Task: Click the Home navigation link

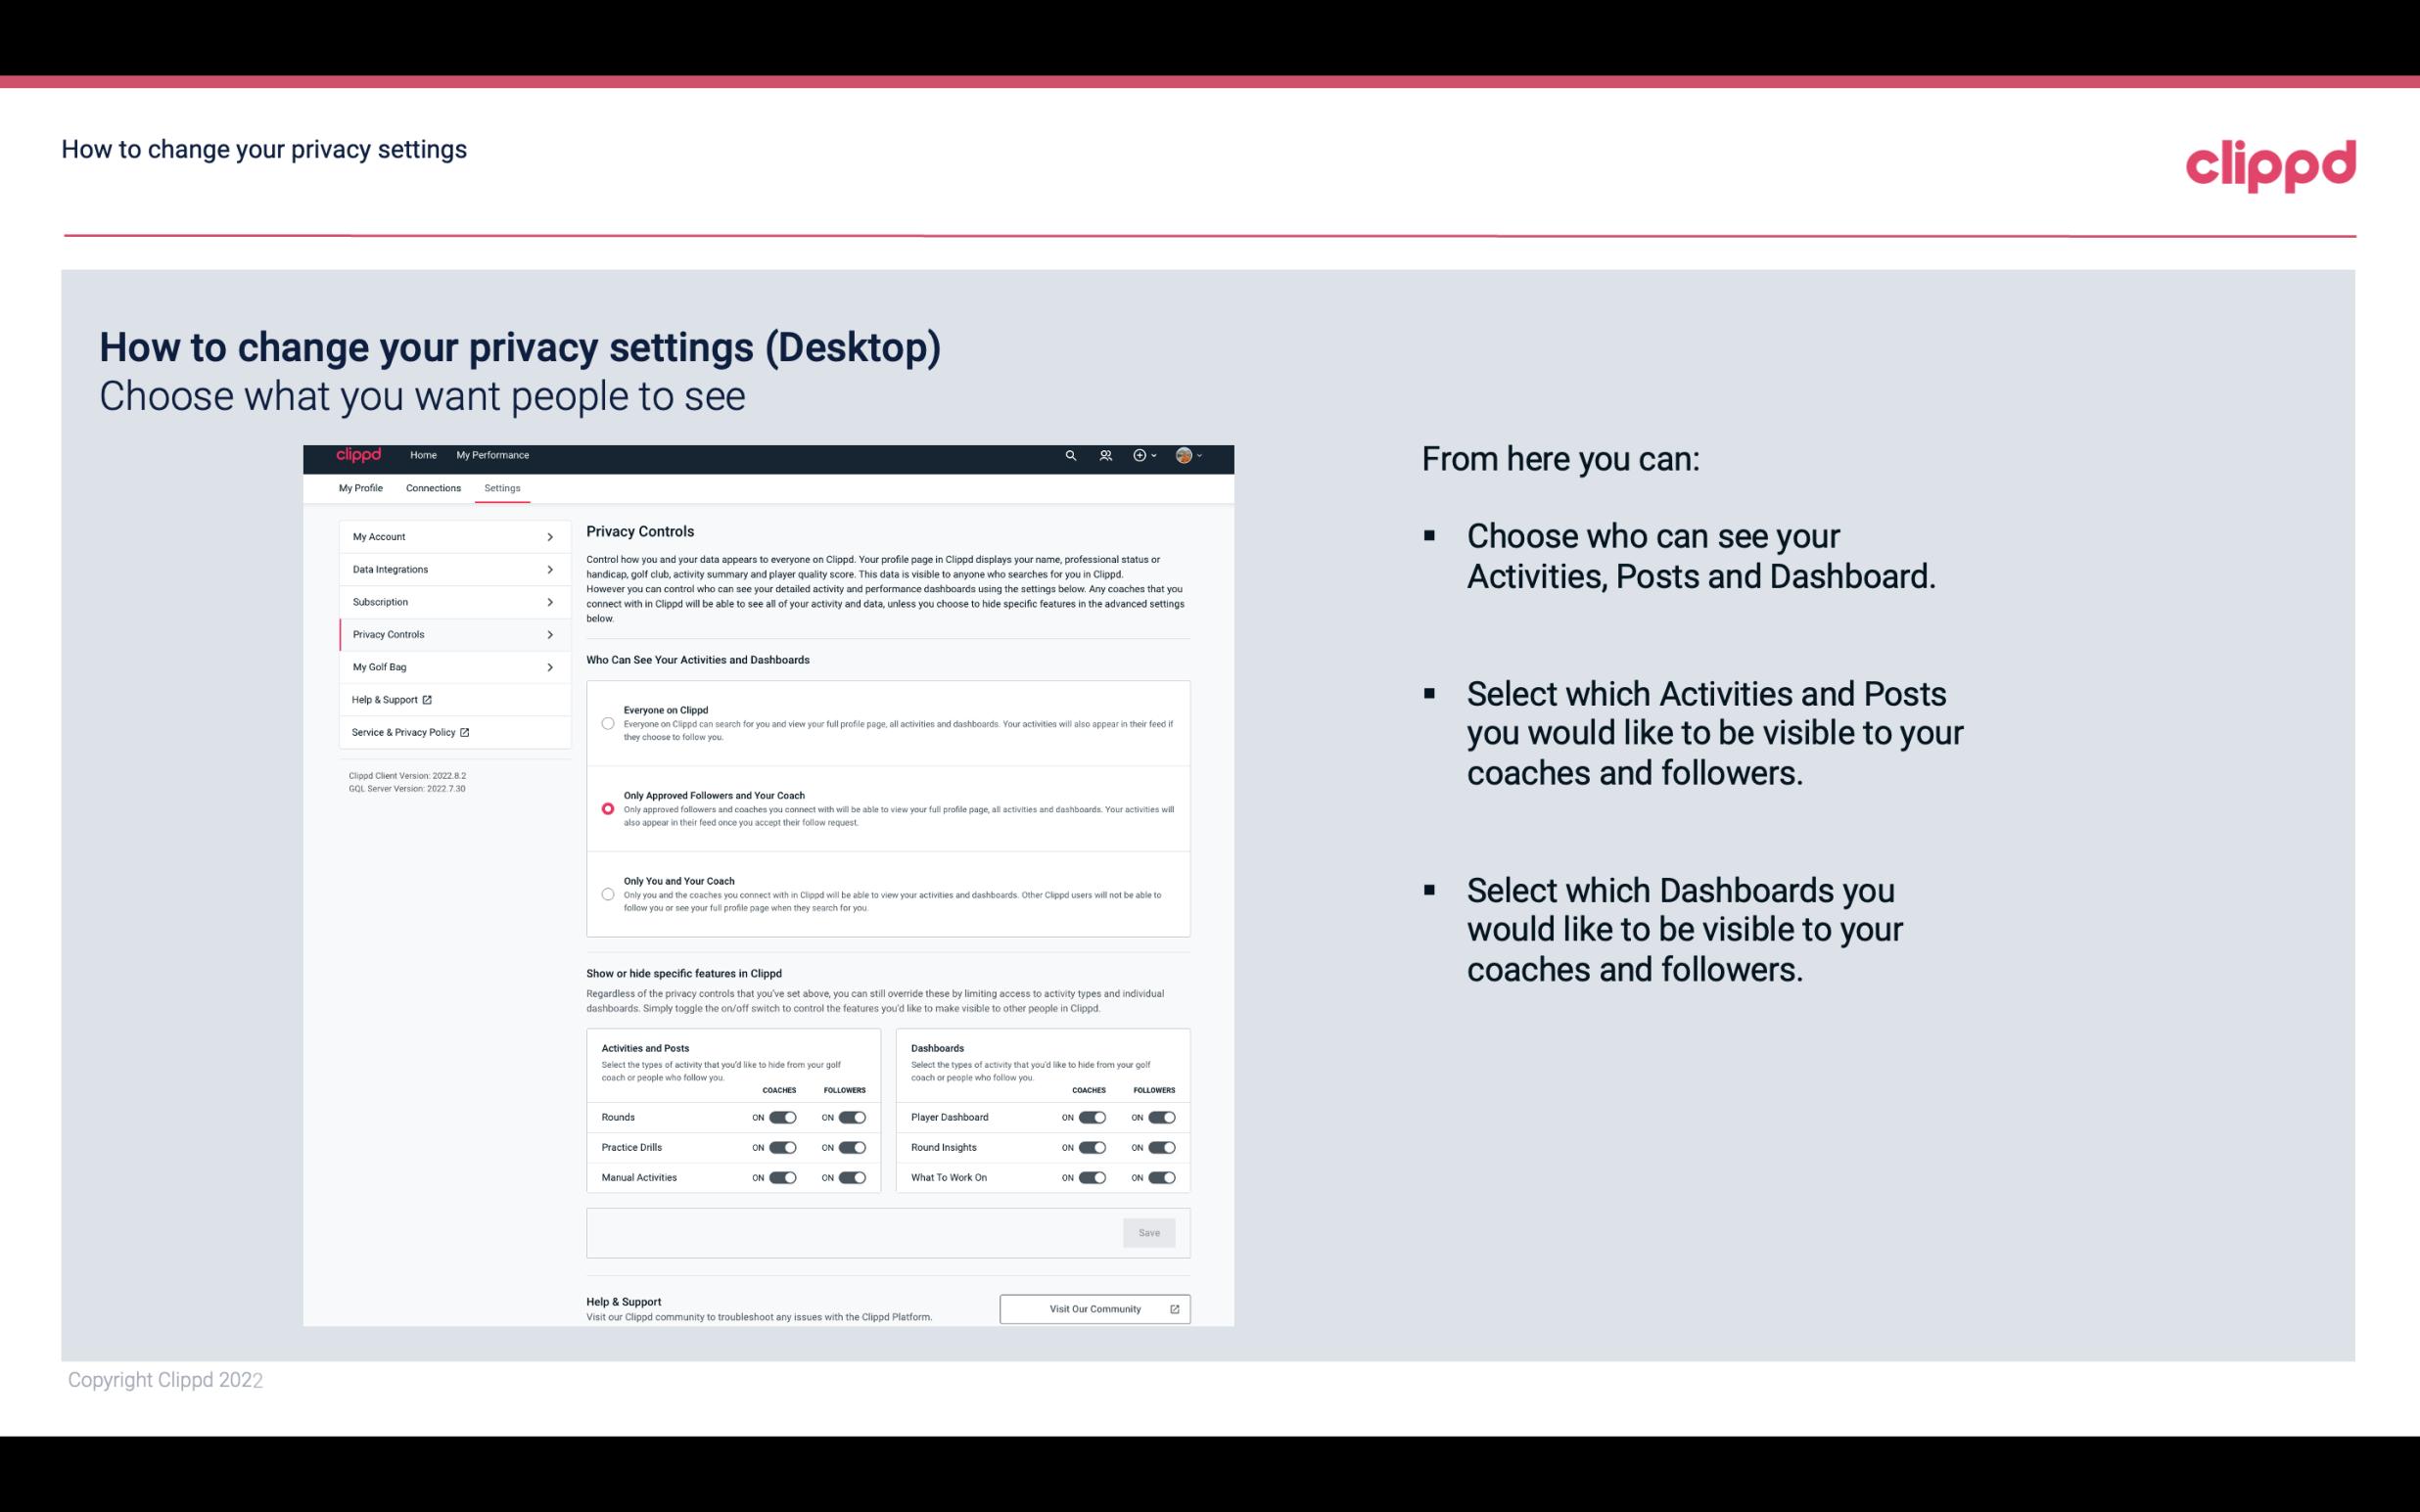Action: coord(422,456)
